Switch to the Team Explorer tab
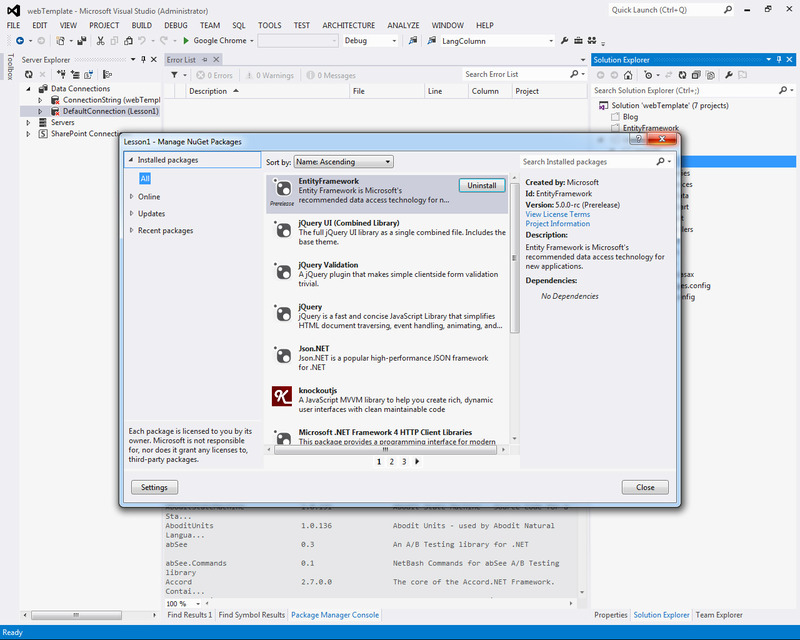Viewport: 800px width, 640px height. coord(719,615)
